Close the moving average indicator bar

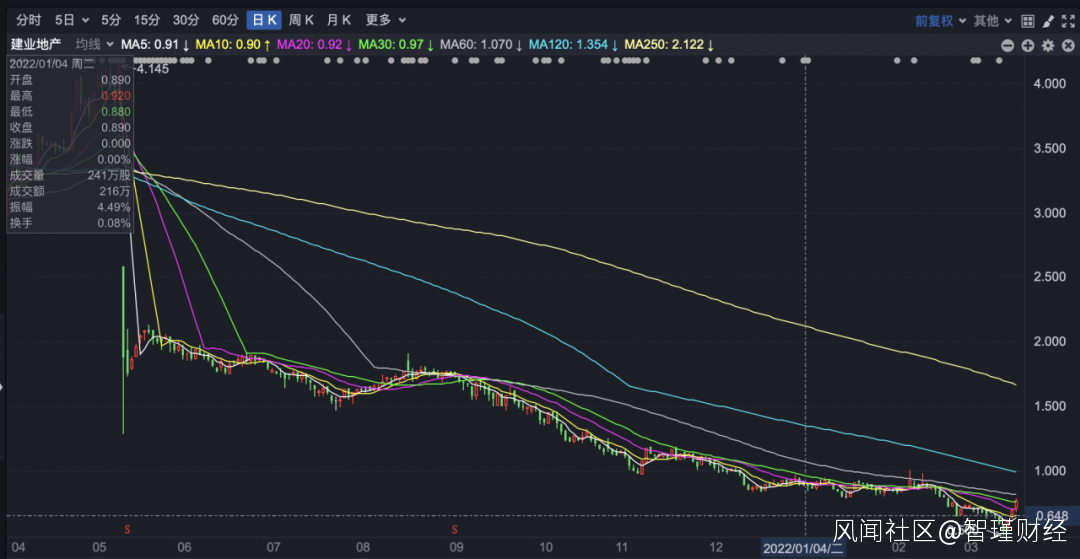coord(1068,45)
